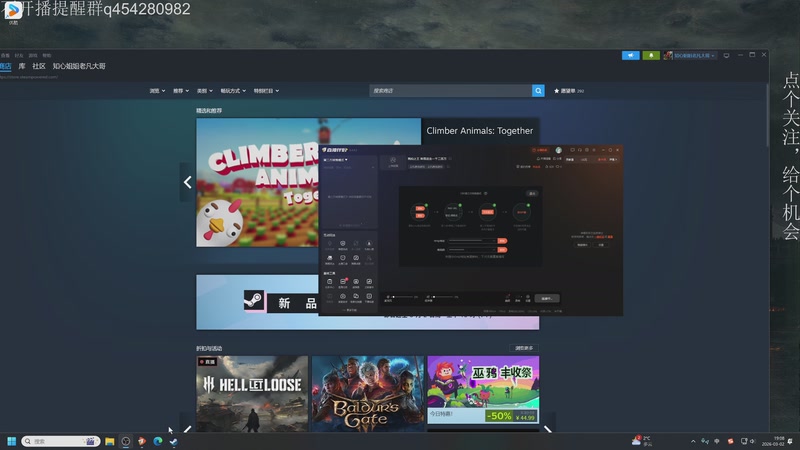Click the OBS-like round taskbar icon

click(126, 441)
